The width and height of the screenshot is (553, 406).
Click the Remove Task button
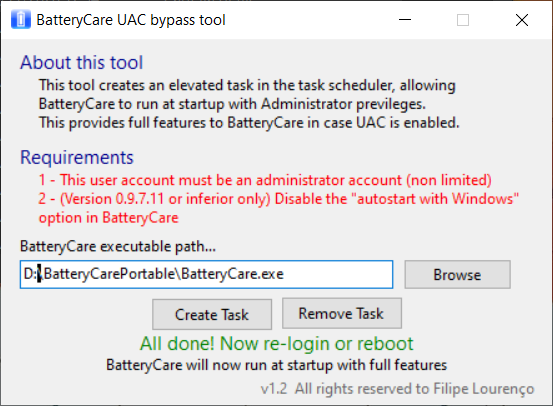[342, 313]
